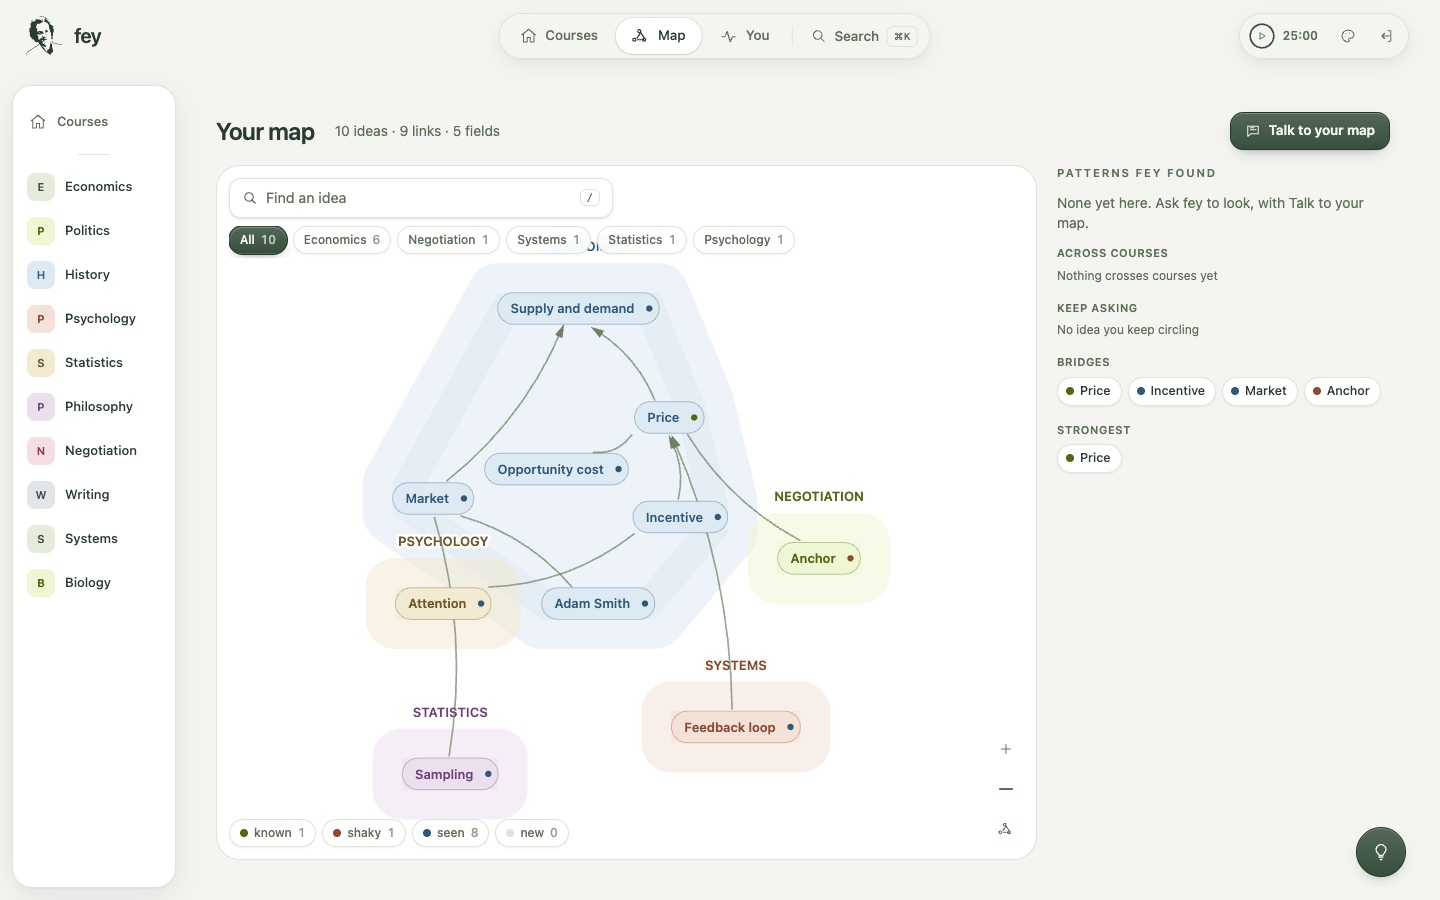The width and height of the screenshot is (1440, 900).
Task: Open Biology course in sidebar
Action: (94, 583)
